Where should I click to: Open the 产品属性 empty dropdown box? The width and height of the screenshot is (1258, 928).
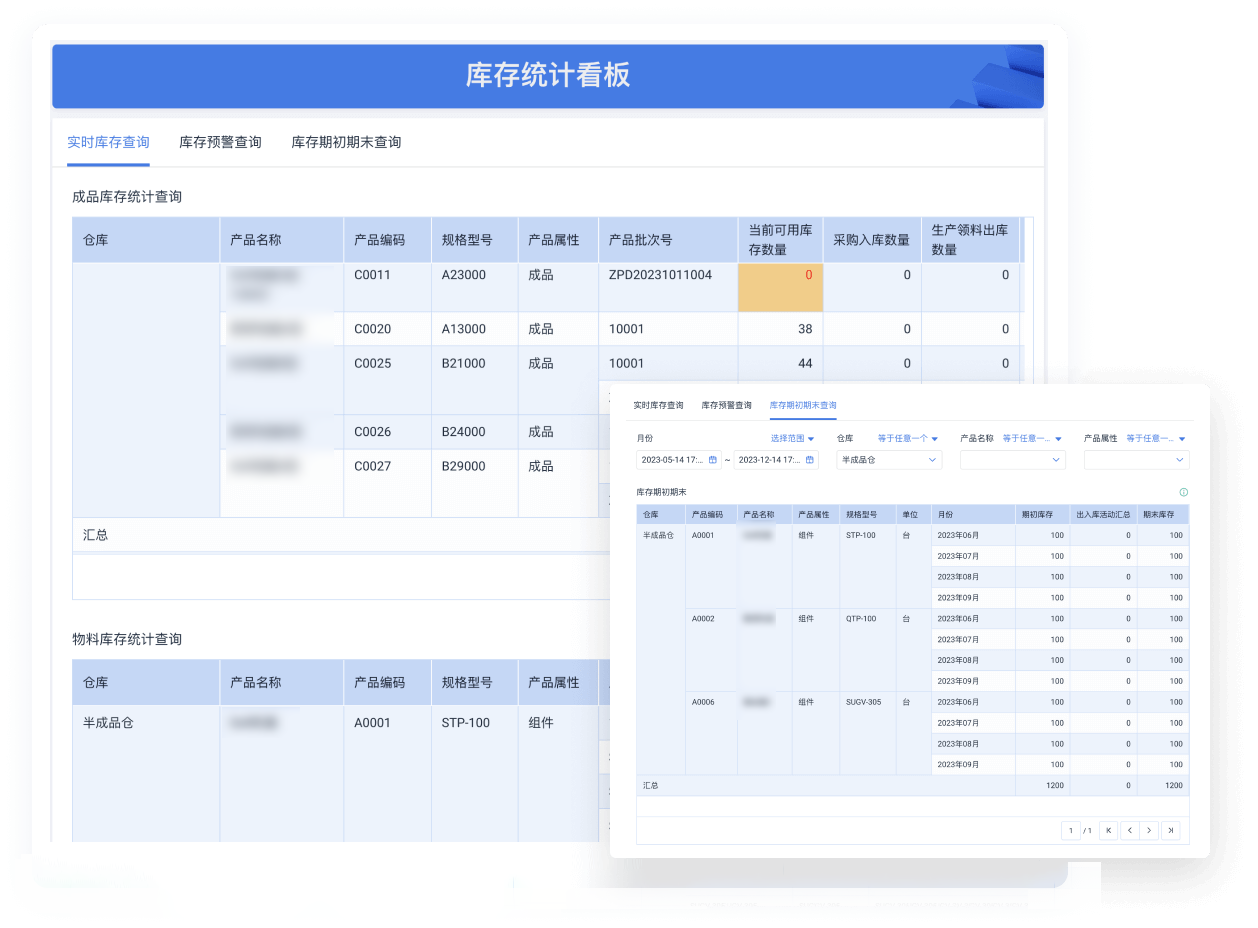click(x=1136, y=460)
